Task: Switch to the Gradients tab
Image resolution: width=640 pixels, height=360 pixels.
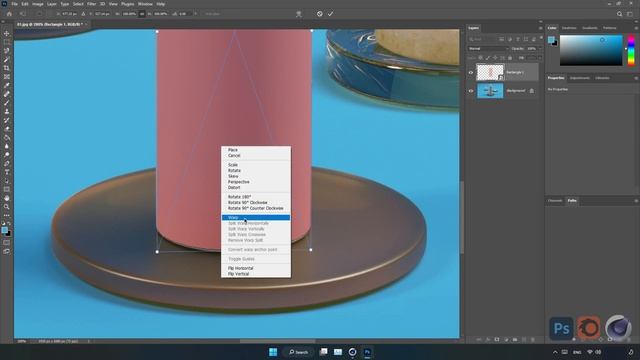Action: [589, 28]
